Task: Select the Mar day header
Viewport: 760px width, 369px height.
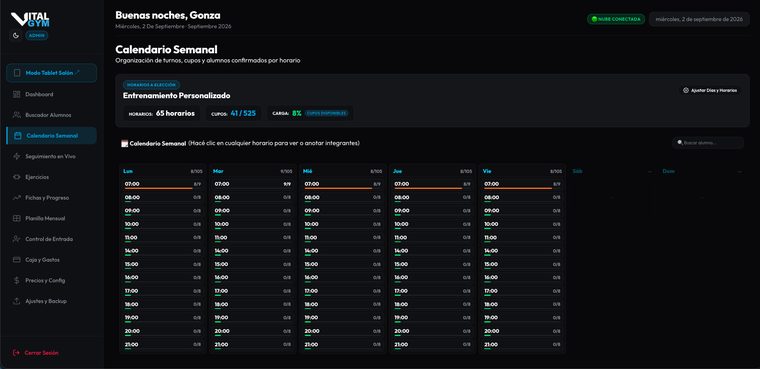Action: pos(218,171)
